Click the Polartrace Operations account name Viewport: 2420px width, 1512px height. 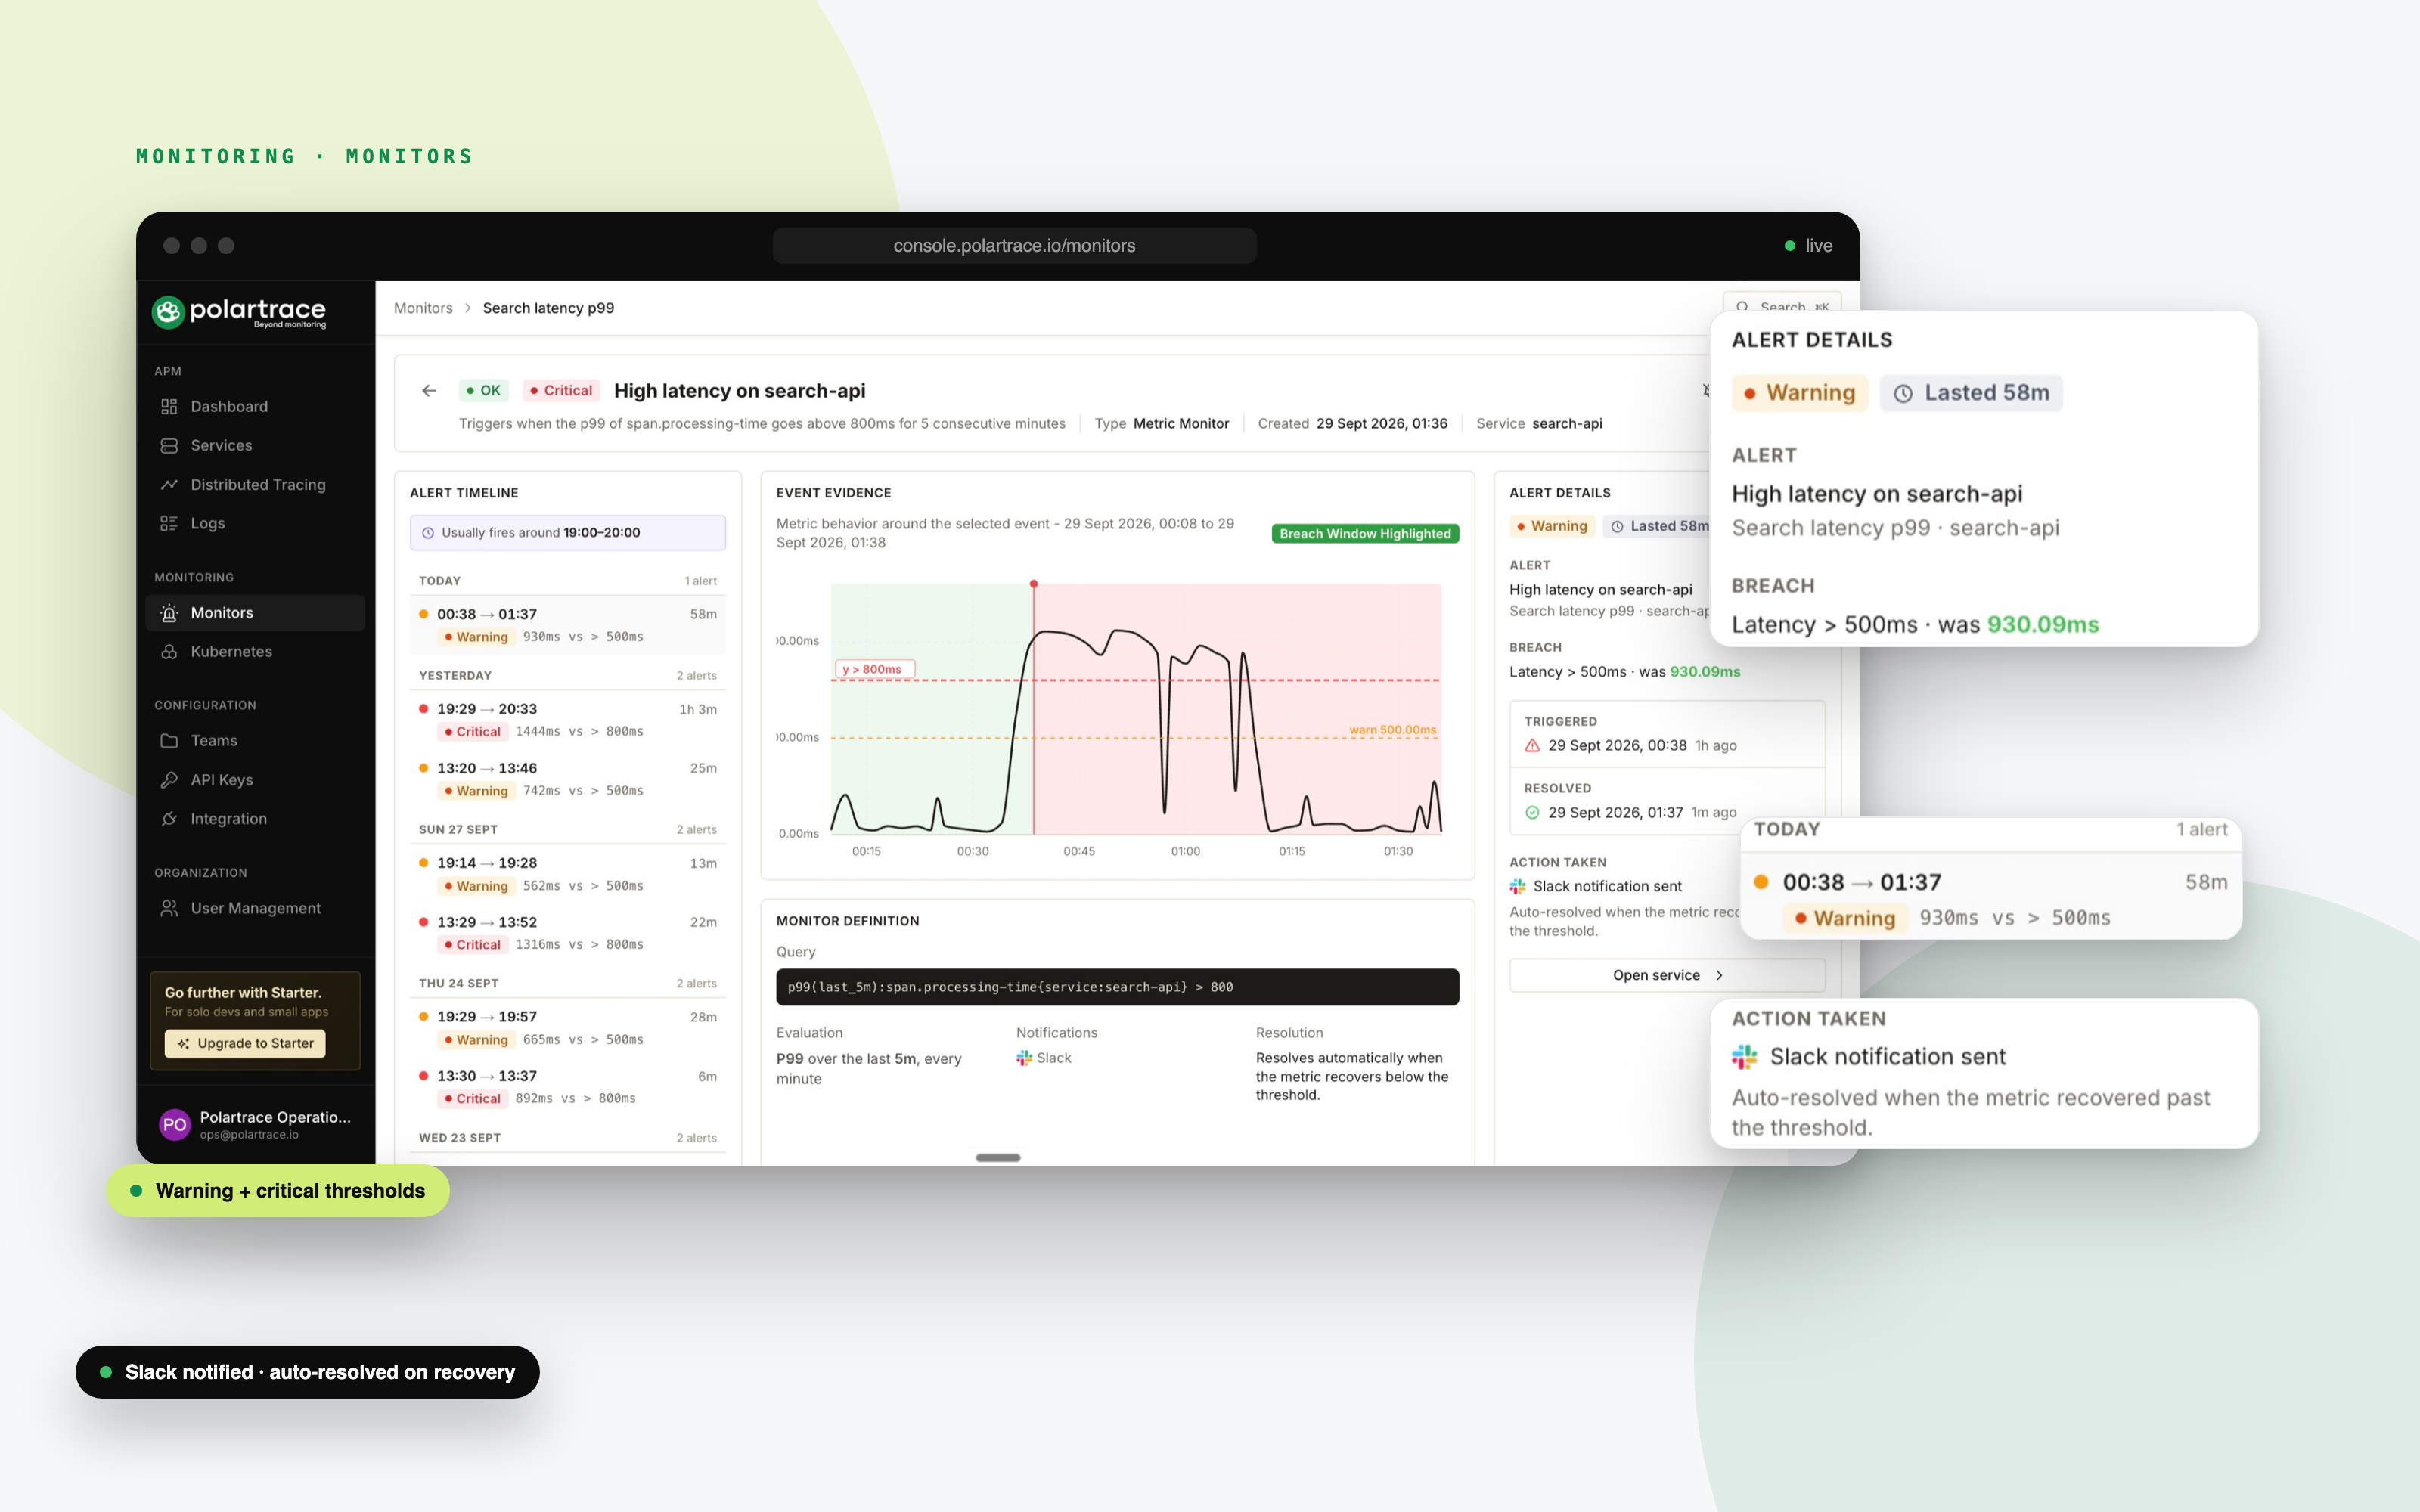tap(275, 1117)
